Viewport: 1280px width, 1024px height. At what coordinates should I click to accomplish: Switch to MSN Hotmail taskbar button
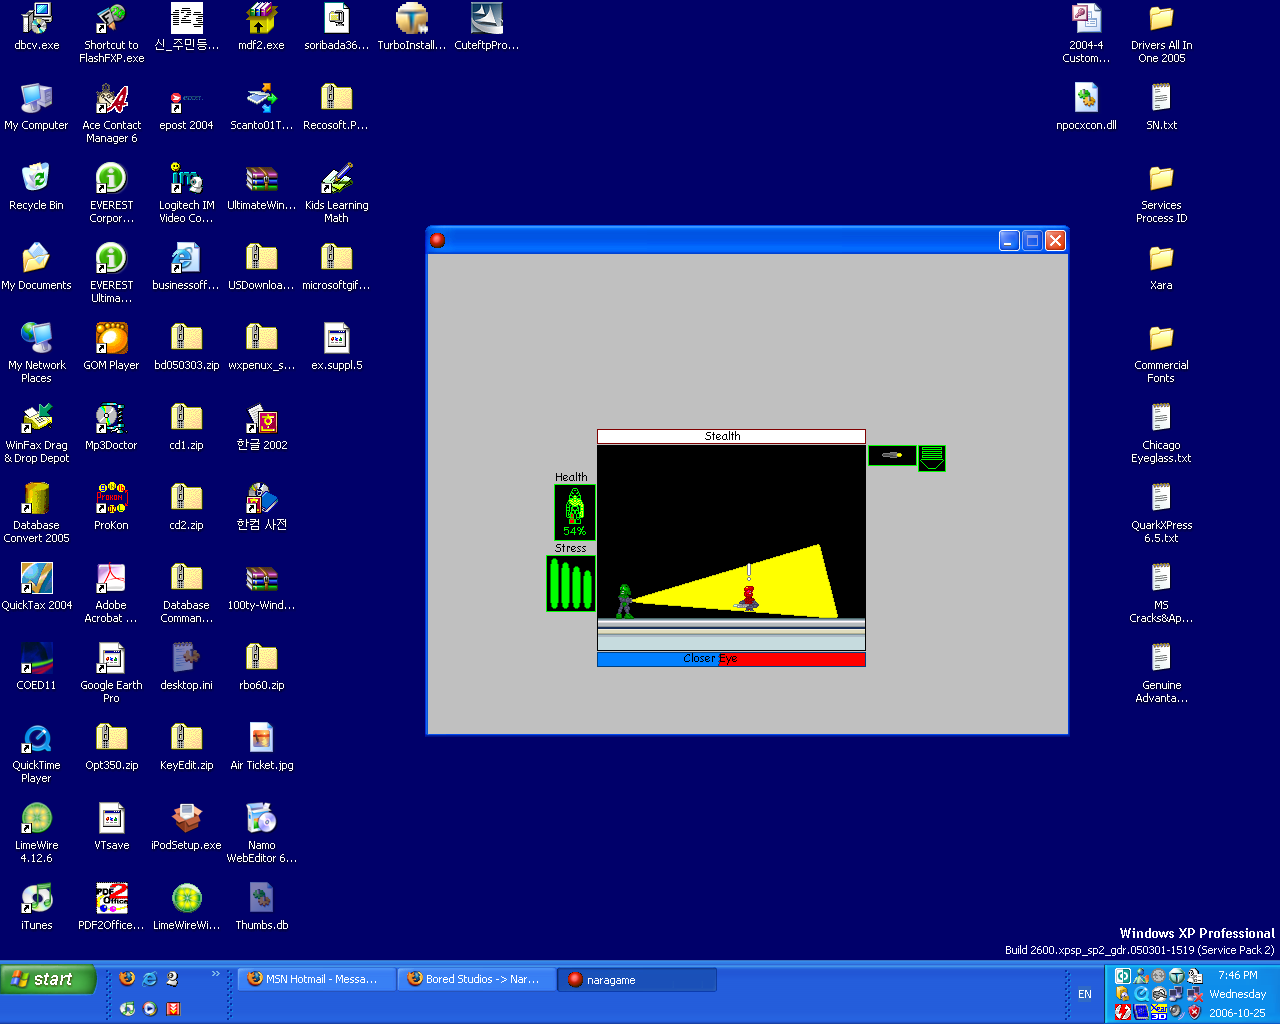[316, 980]
